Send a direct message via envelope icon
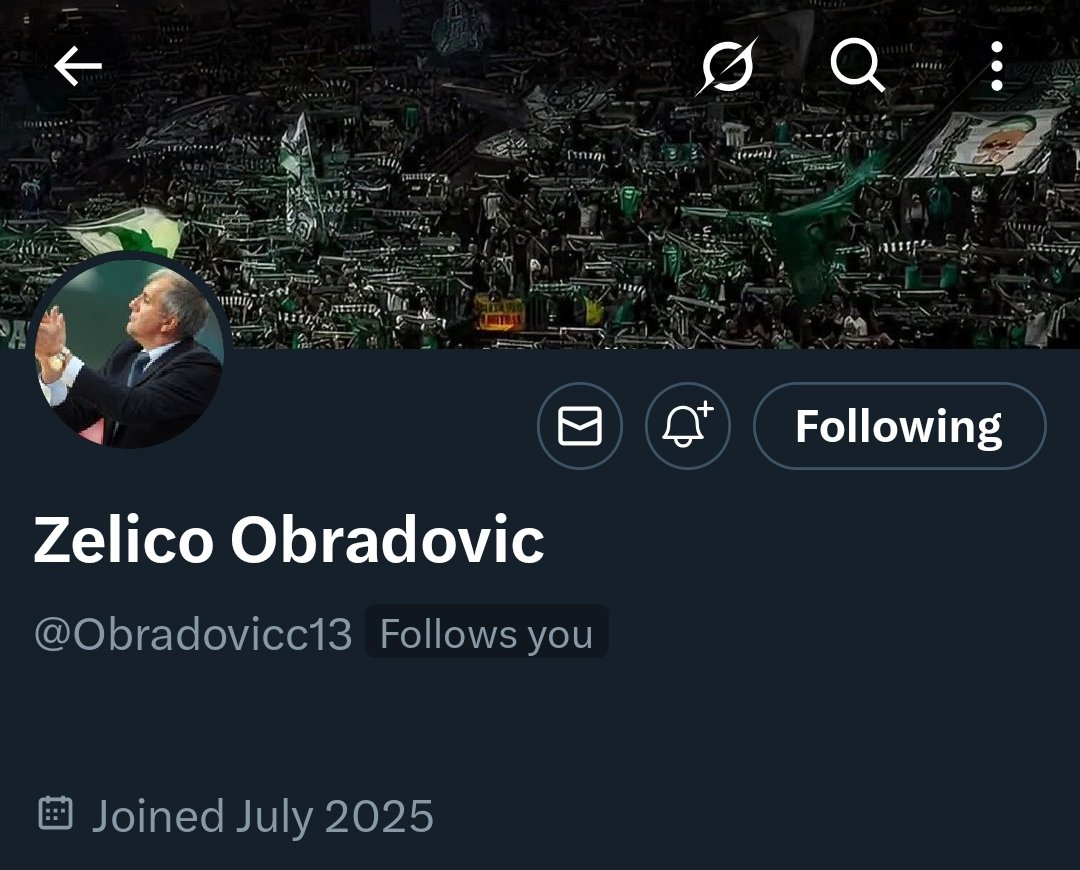The height and width of the screenshot is (870, 1080). coord(579,426)
